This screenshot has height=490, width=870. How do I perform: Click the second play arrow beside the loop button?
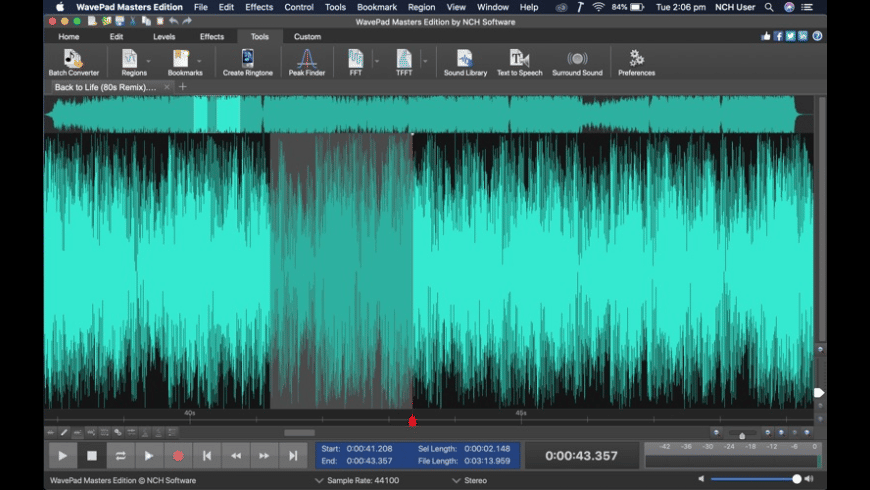pyautogui.click(x=149, y=456)
